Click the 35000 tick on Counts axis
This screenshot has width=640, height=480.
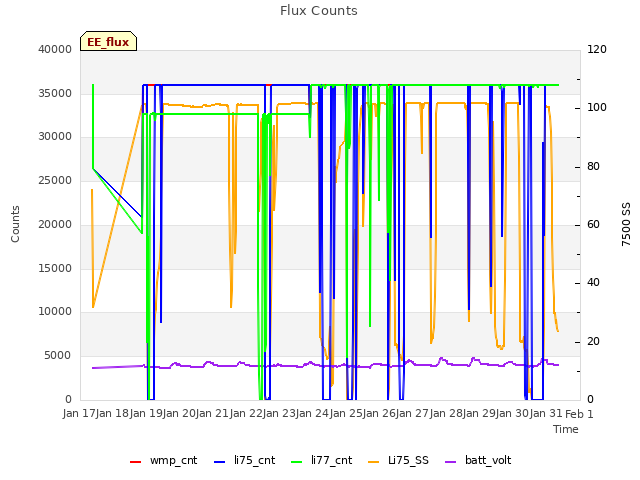[x=55, y=93]
